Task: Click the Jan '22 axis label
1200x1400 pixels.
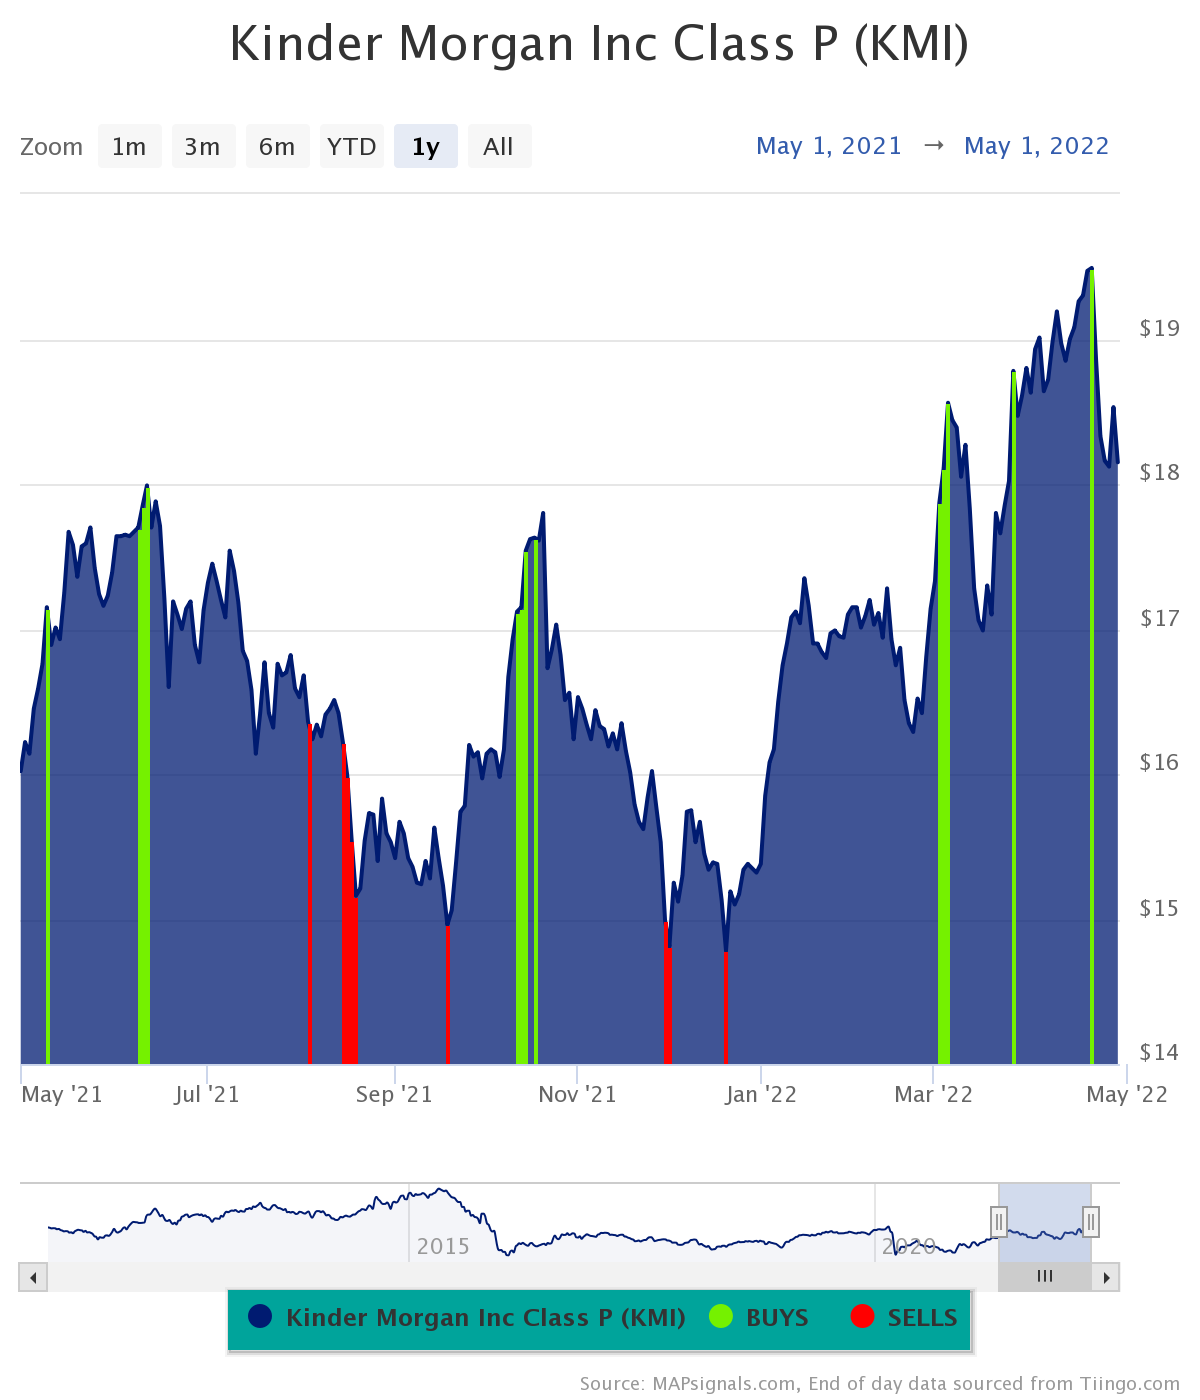Action: coord(761,1094)
